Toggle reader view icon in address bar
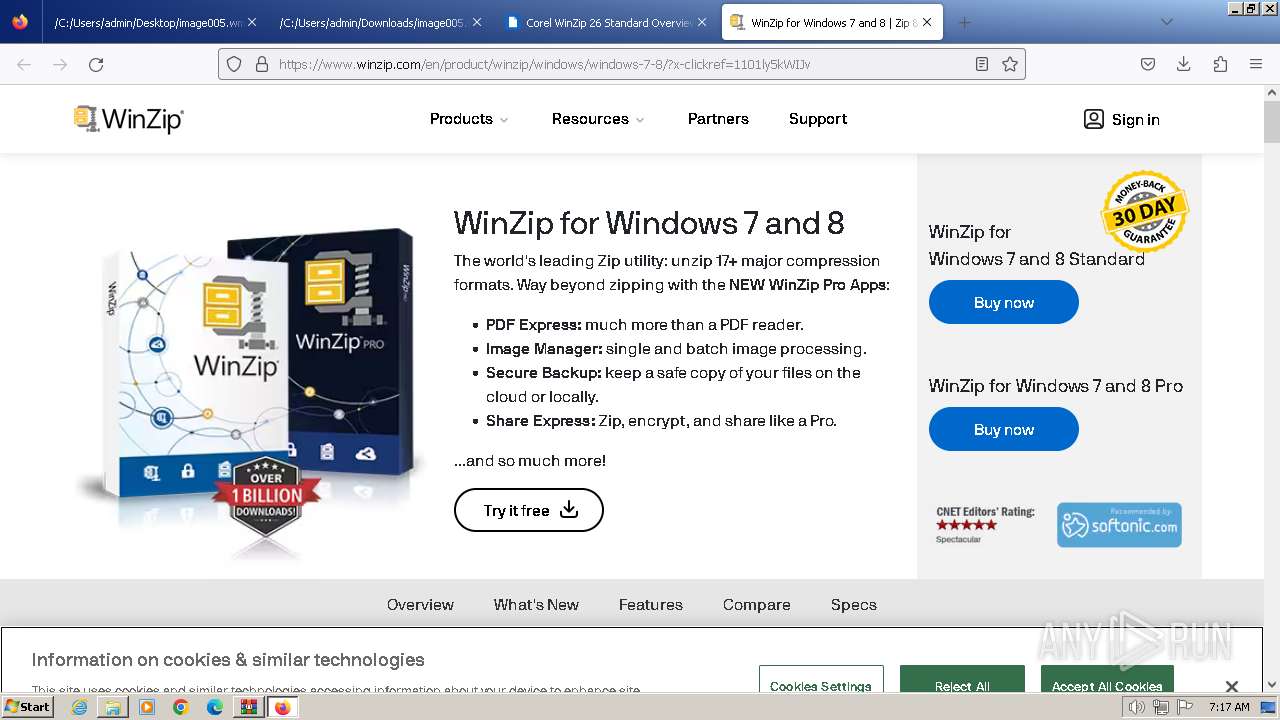This screenshot has width=1280, height=720. click(982, 64)
